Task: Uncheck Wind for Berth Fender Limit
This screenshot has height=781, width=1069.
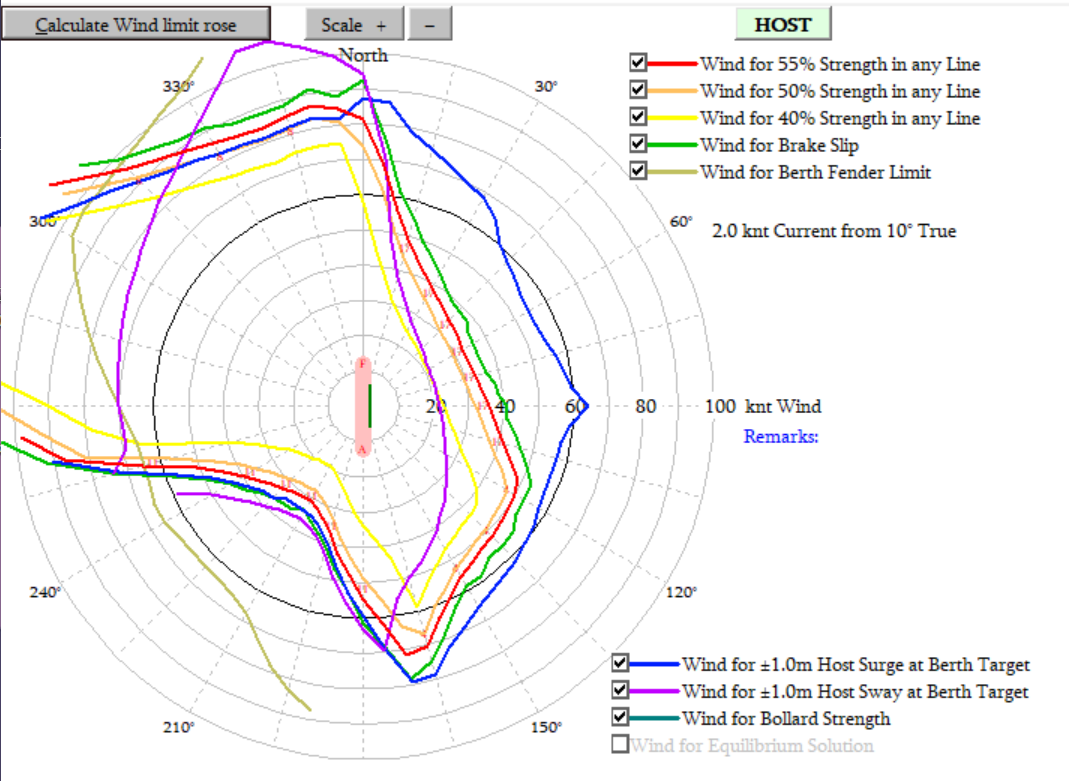Action: click(638, 170)
